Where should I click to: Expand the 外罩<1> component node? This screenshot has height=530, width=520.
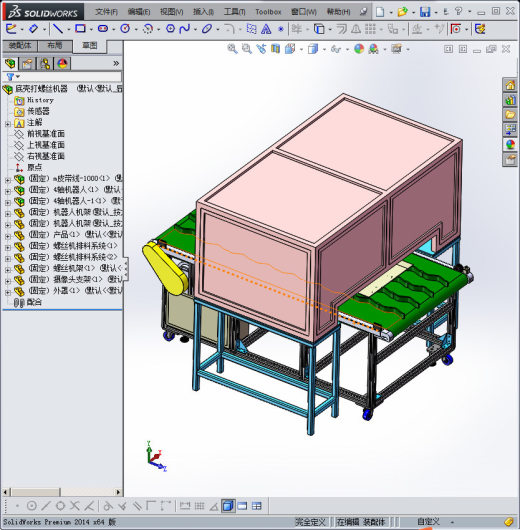pyautogui.click(x=8, y=292)
